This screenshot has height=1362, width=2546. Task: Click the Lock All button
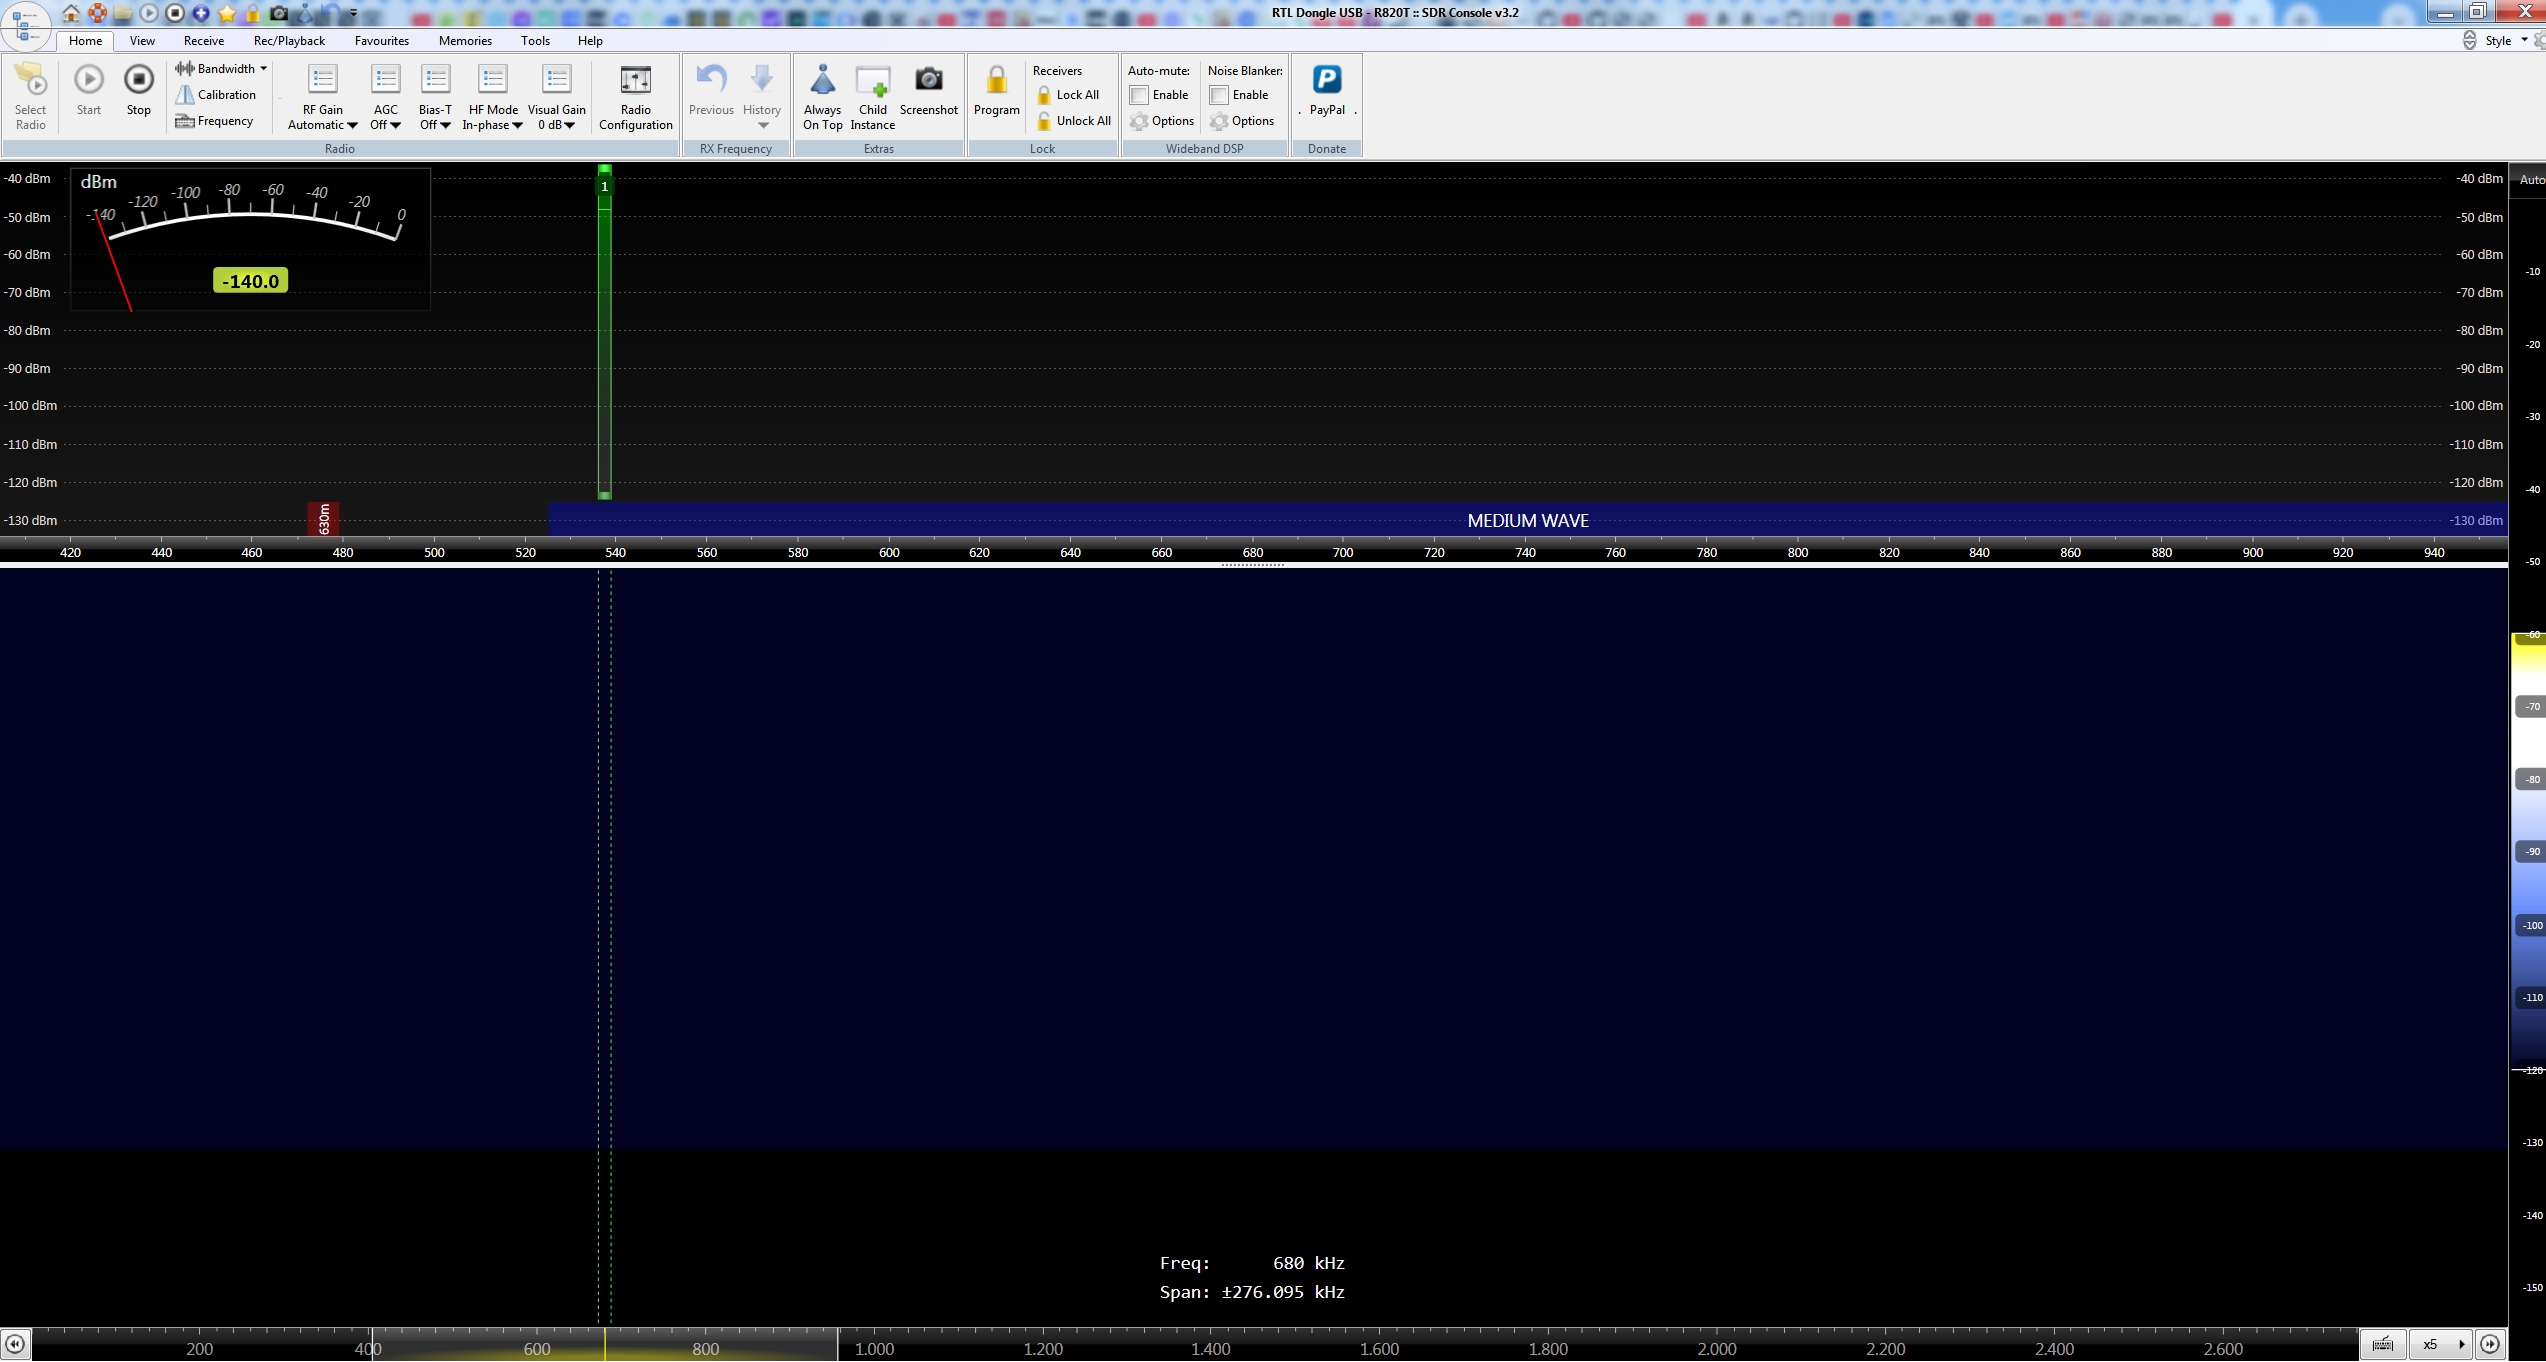[1069, 95]
